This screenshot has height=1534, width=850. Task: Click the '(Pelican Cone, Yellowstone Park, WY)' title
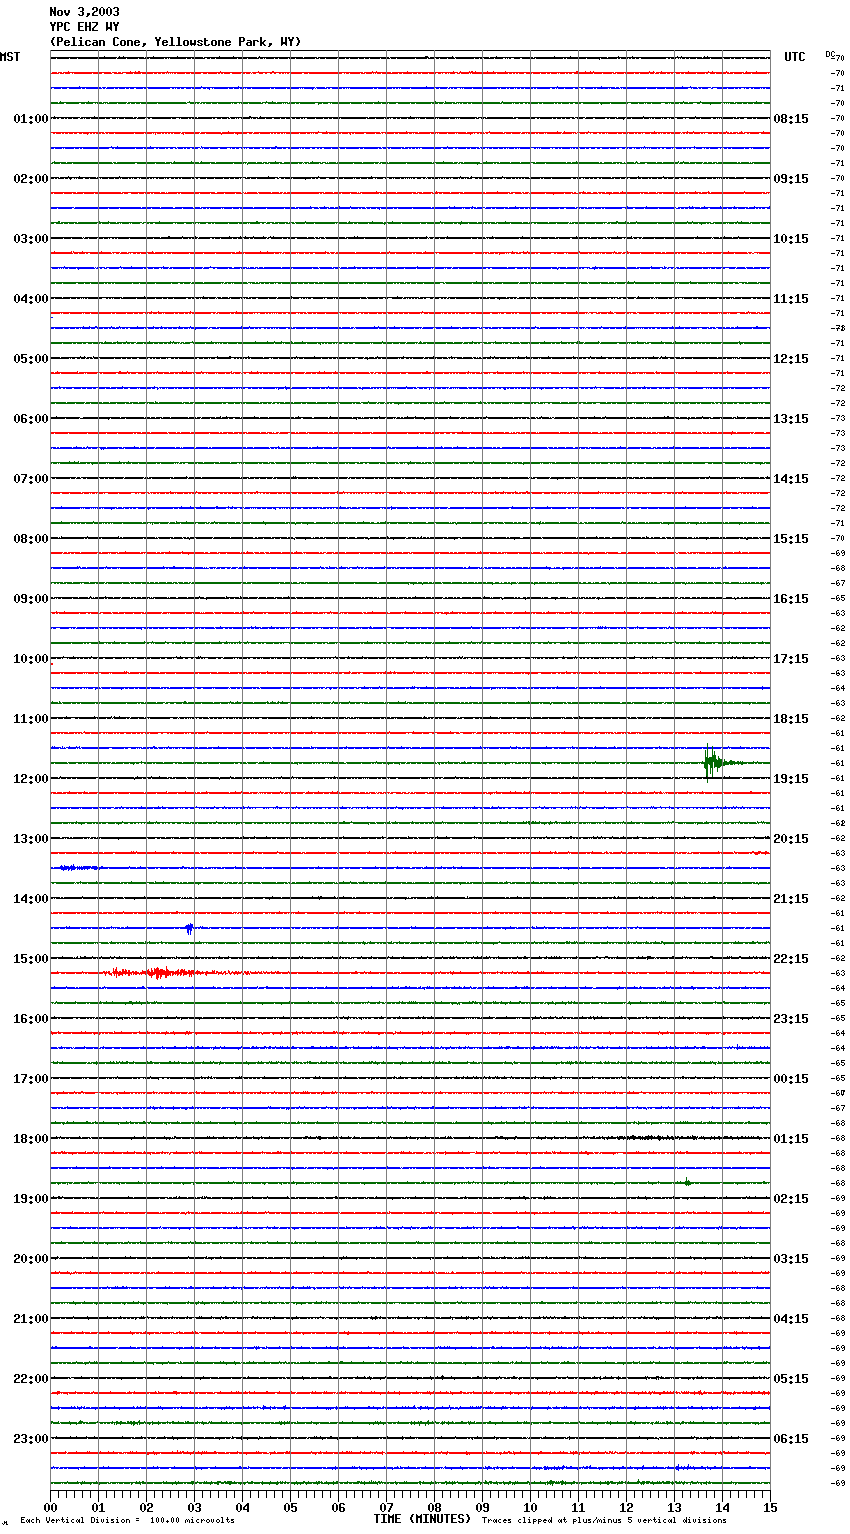click(x=175, y=42)
